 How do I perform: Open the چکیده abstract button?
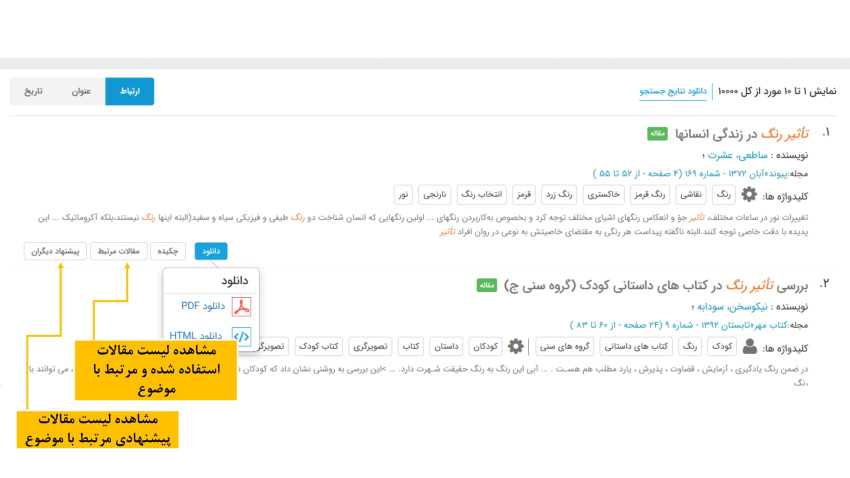point(168,251)
